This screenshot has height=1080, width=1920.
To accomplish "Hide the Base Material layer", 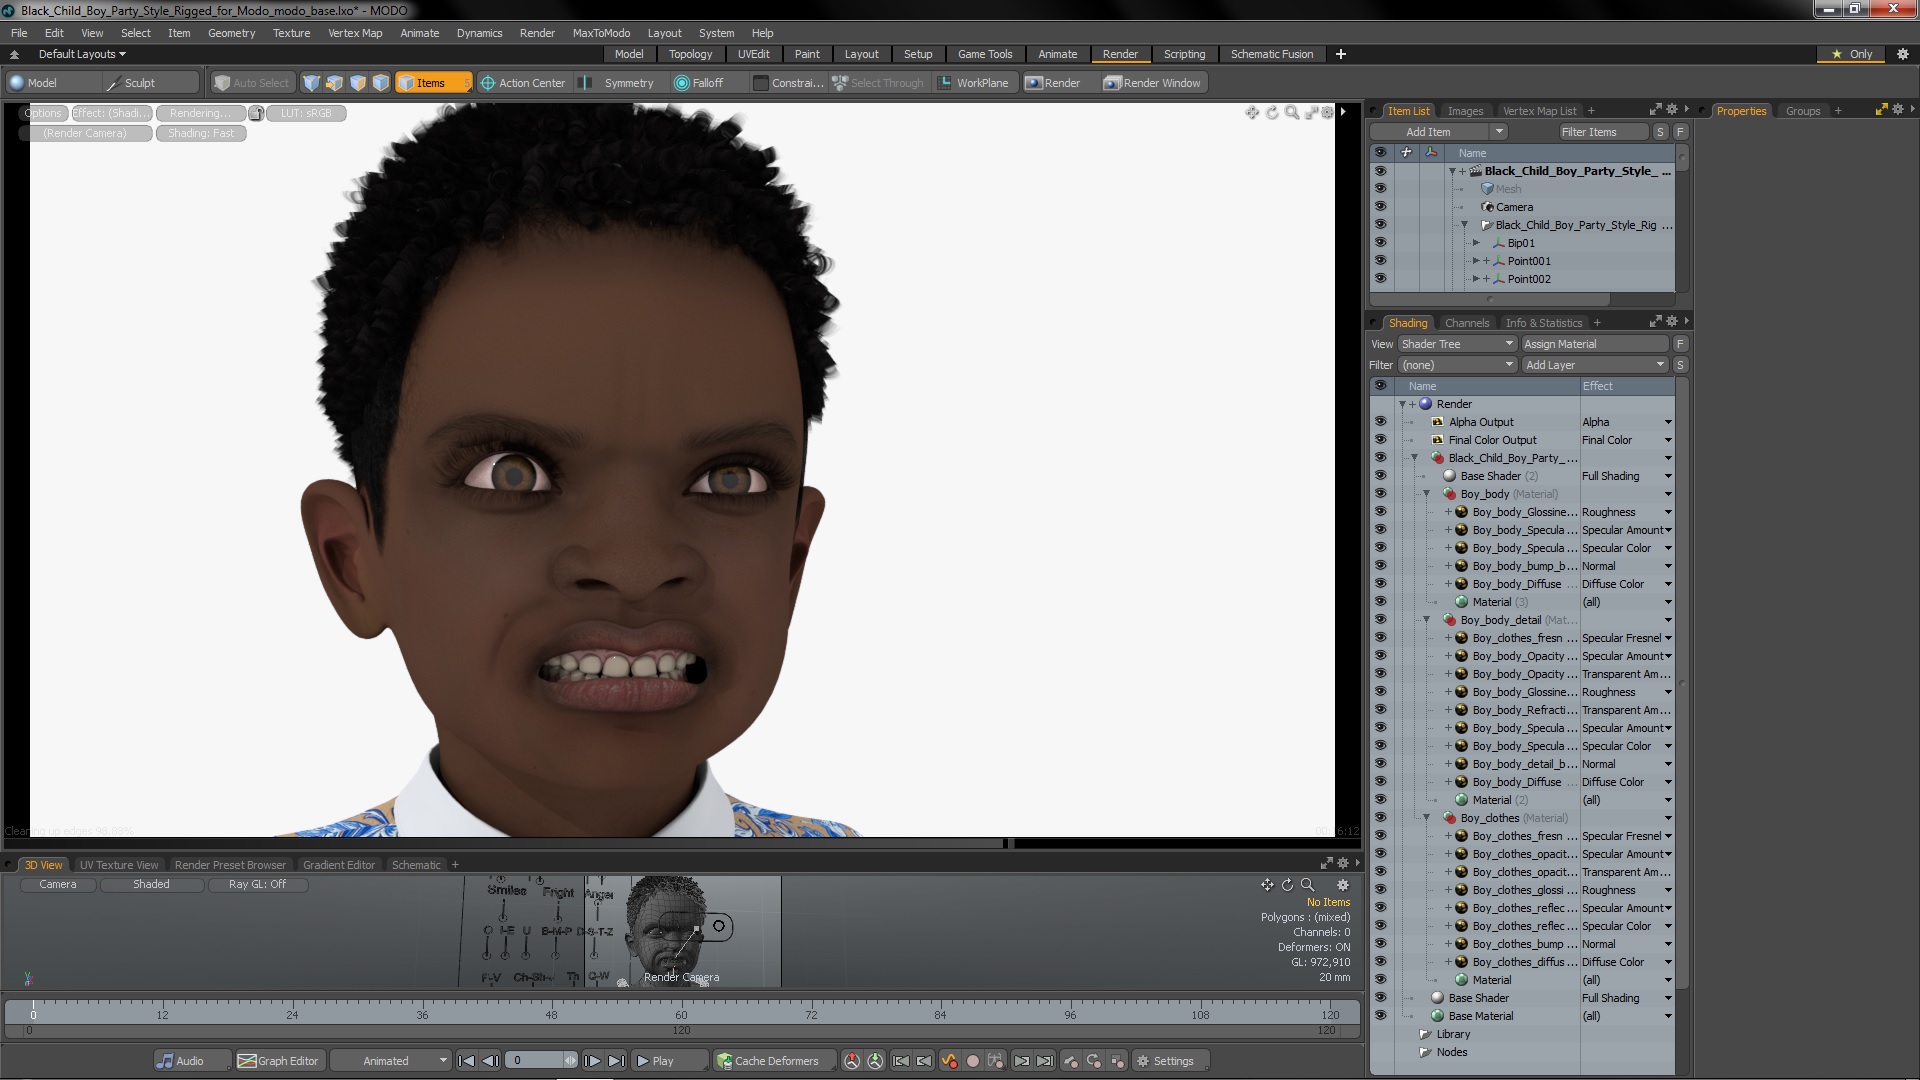I will [x=1380, y=1016].
